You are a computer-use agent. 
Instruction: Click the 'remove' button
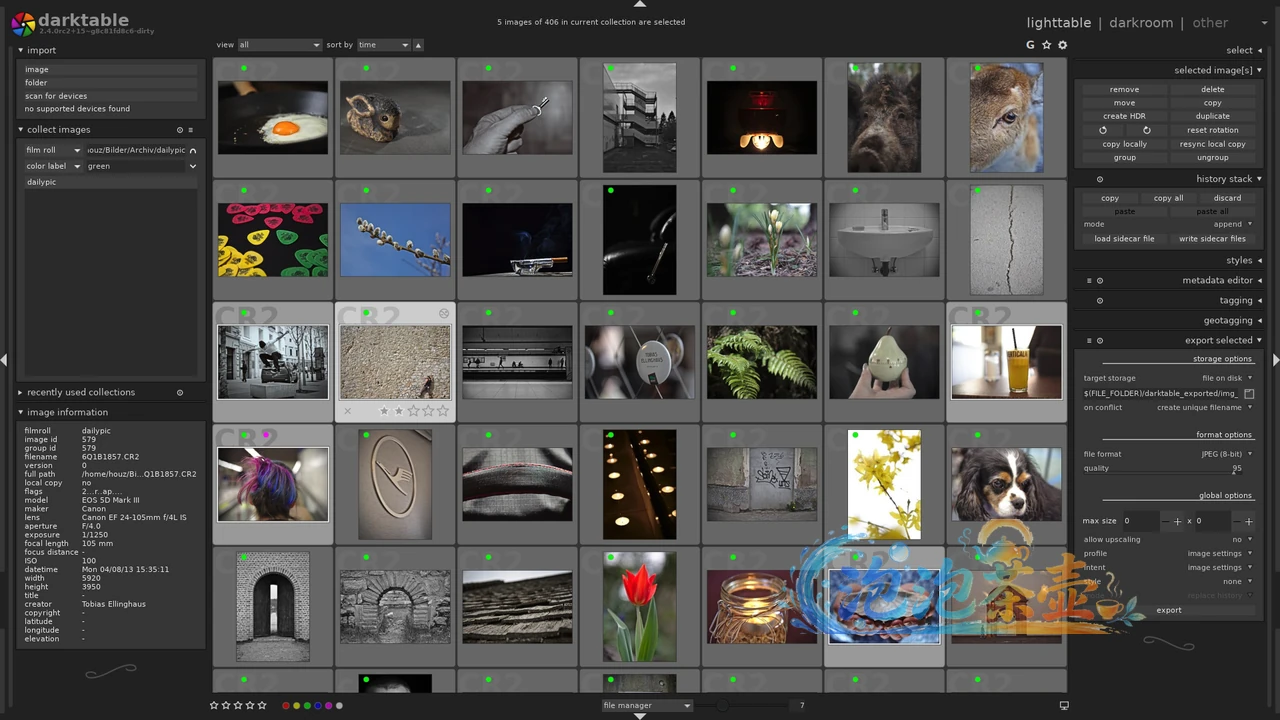coord(1124,89)
